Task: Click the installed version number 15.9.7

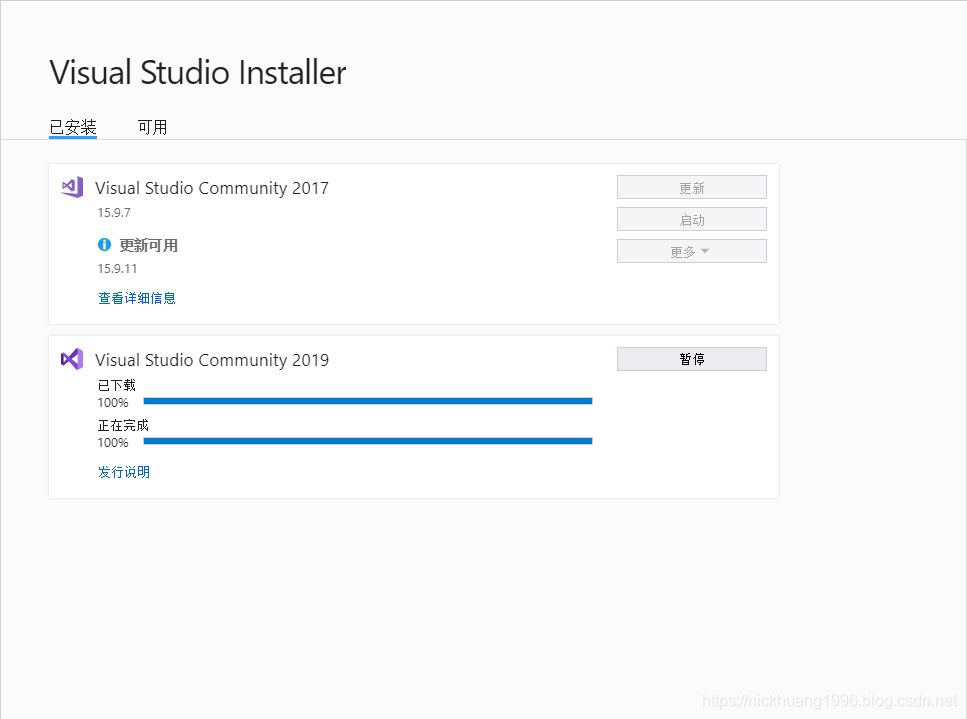Action: coord(114,213)
